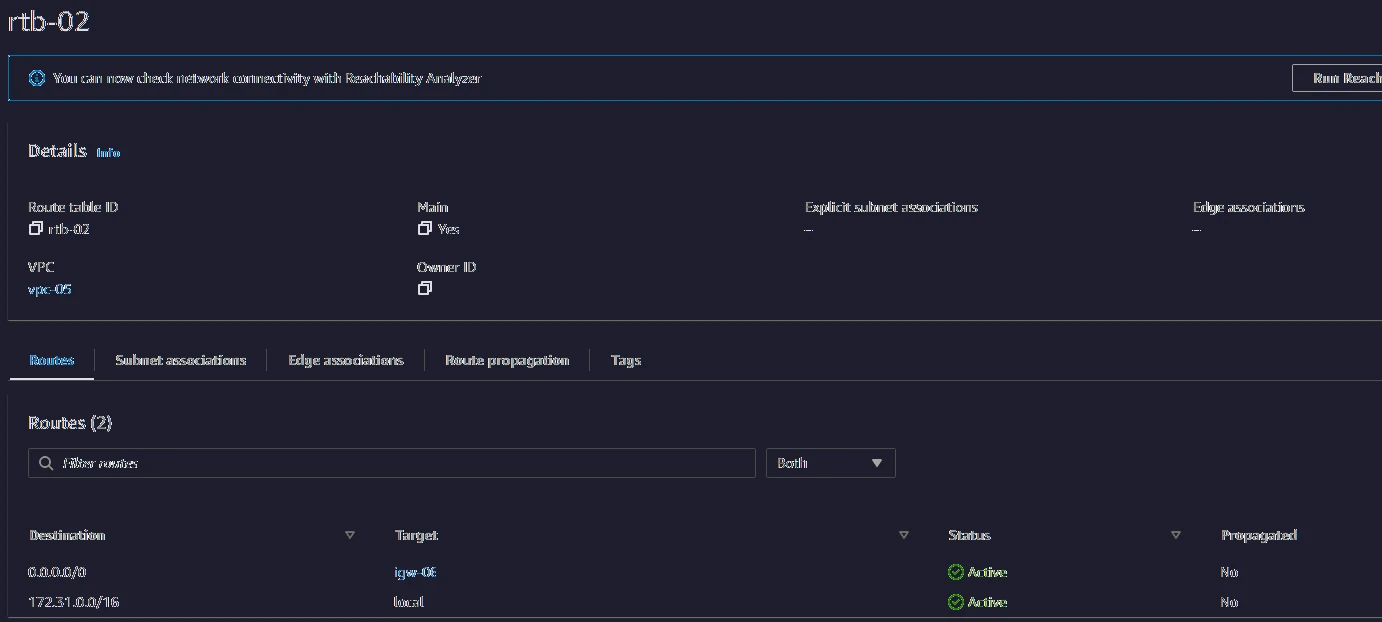Open the Both filter dropdown

[830, 463]
